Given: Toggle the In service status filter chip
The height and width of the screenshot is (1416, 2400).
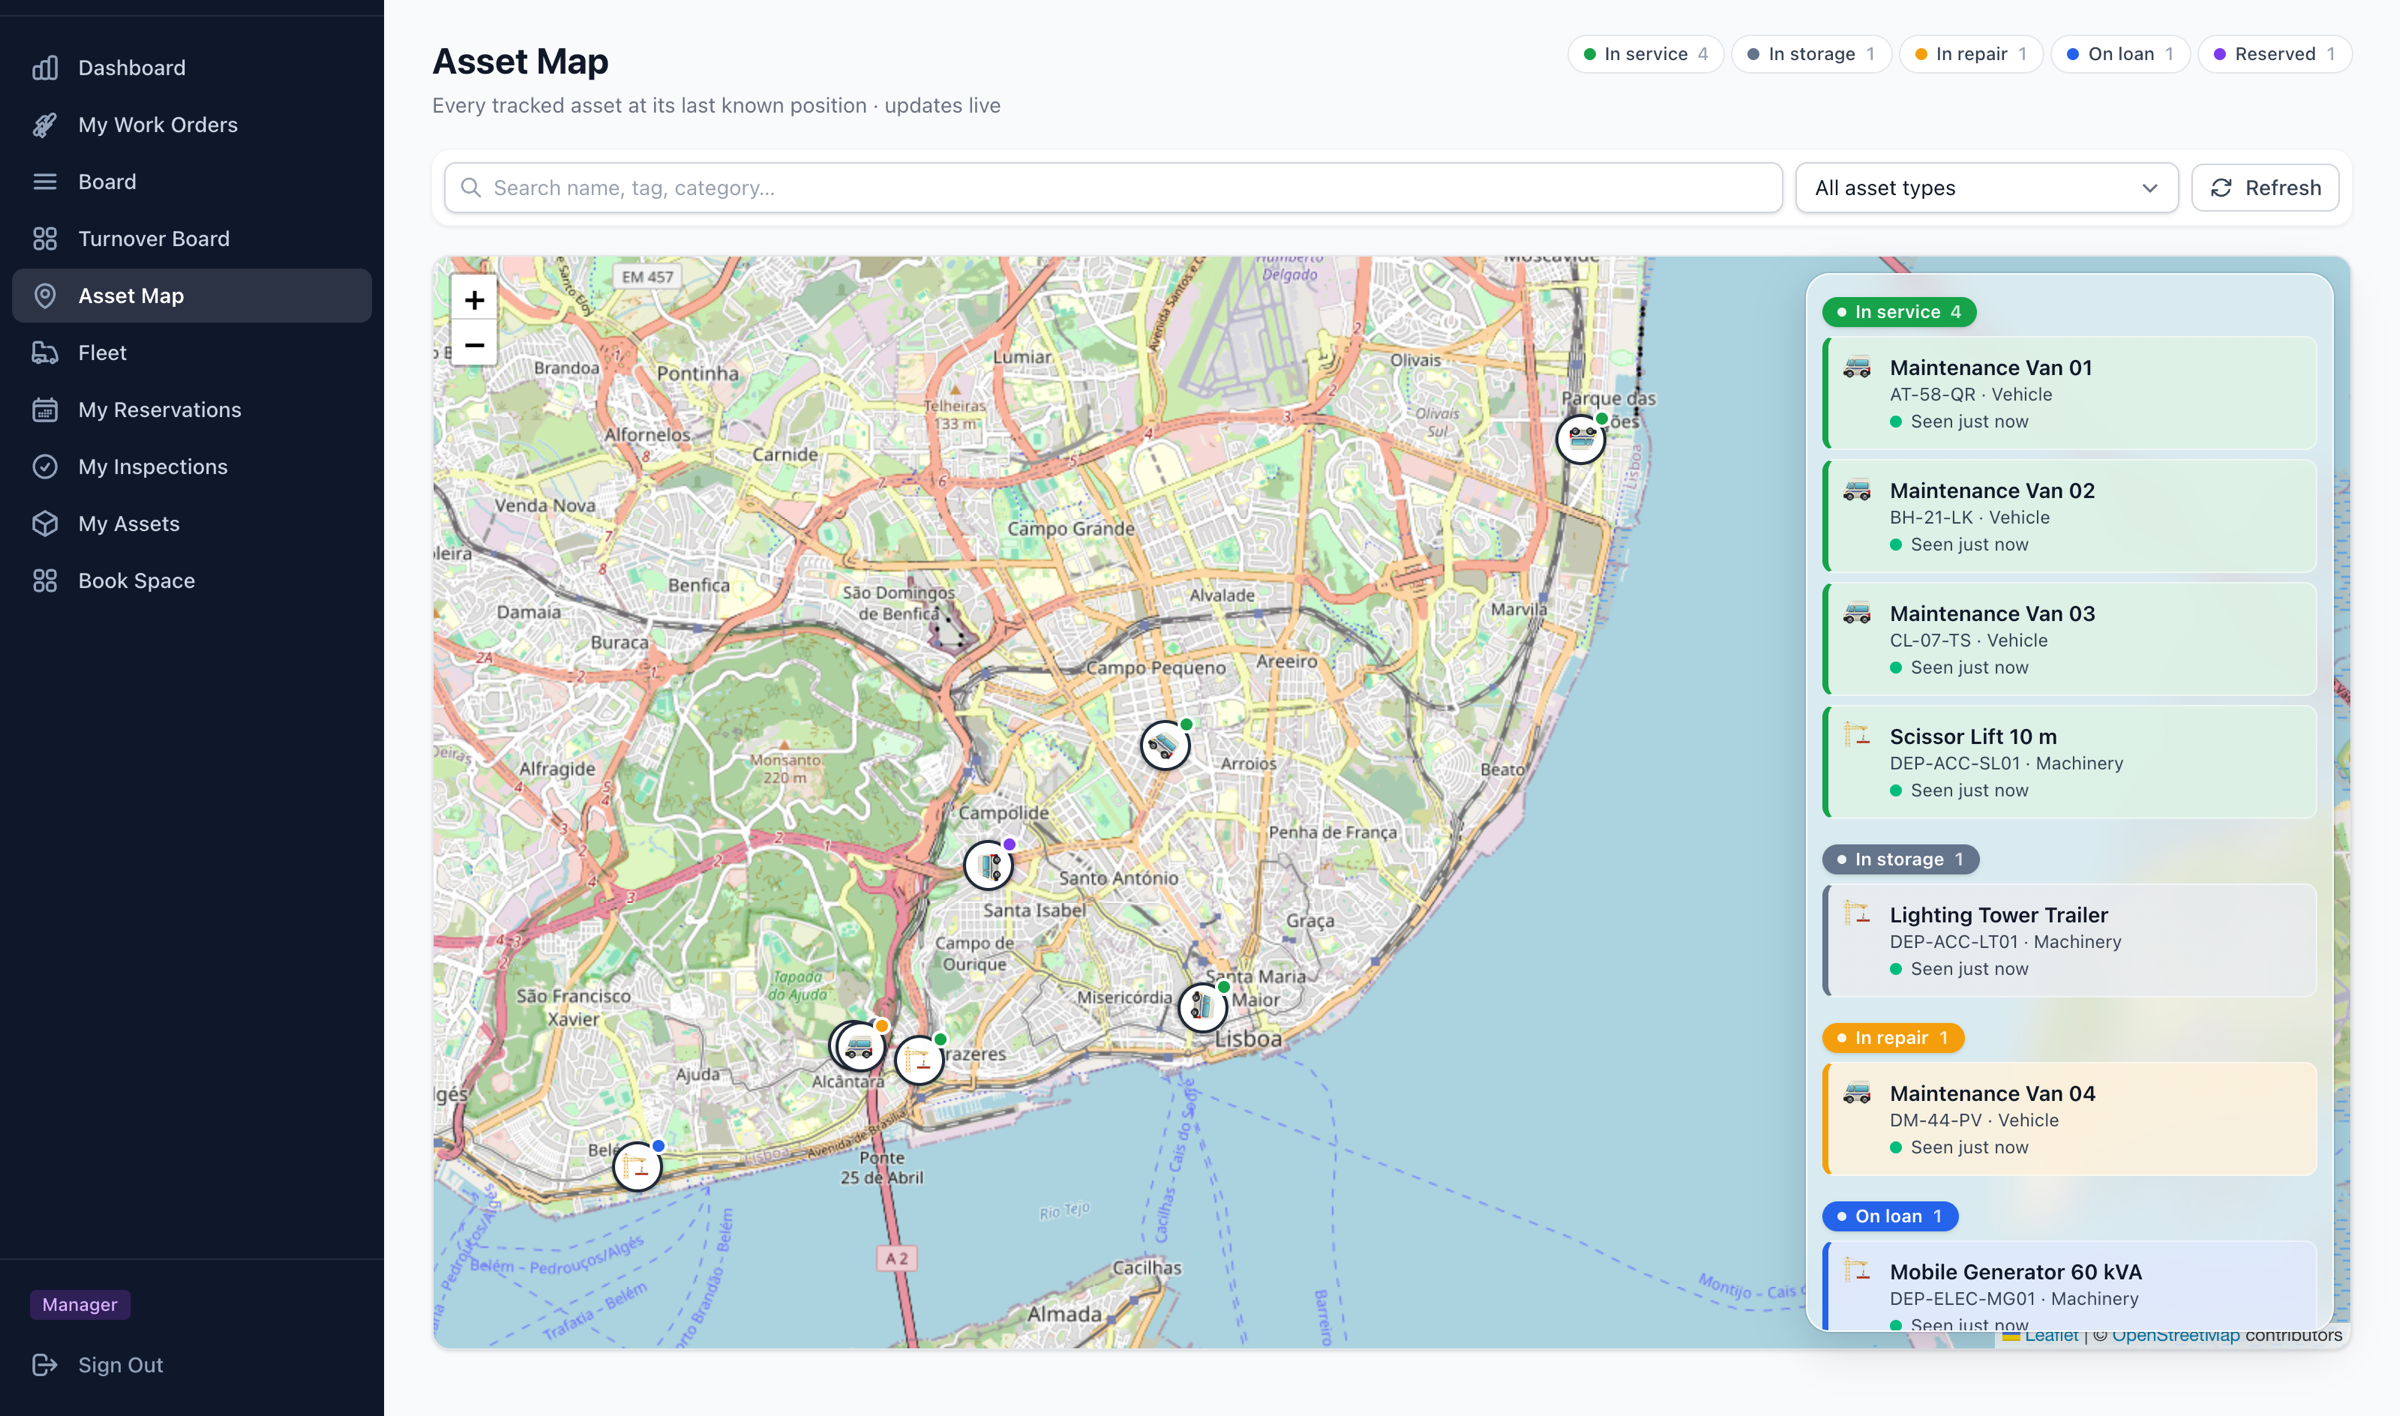Looking at the screenshot, I should tap(1645, 54).
